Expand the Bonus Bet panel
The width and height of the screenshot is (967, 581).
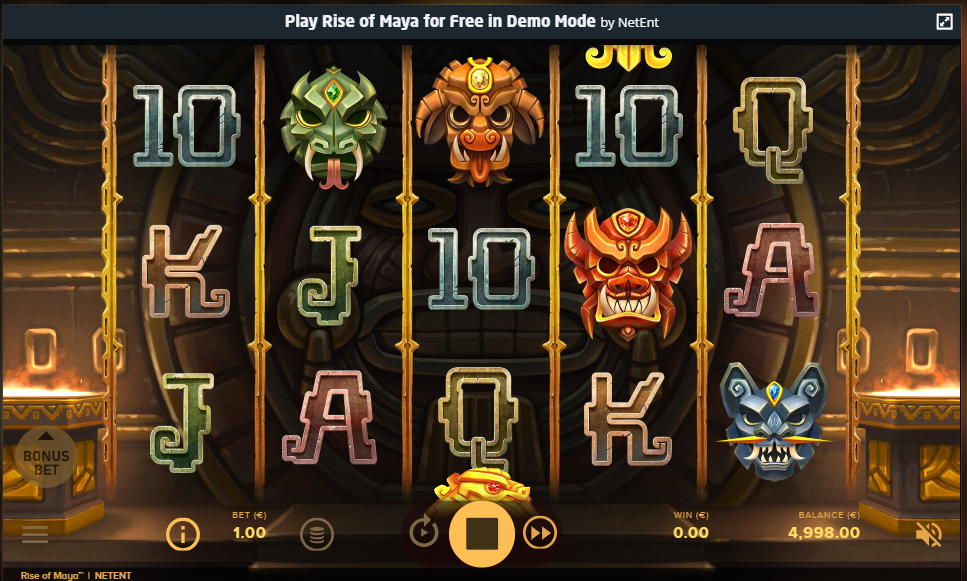[46, 457]
